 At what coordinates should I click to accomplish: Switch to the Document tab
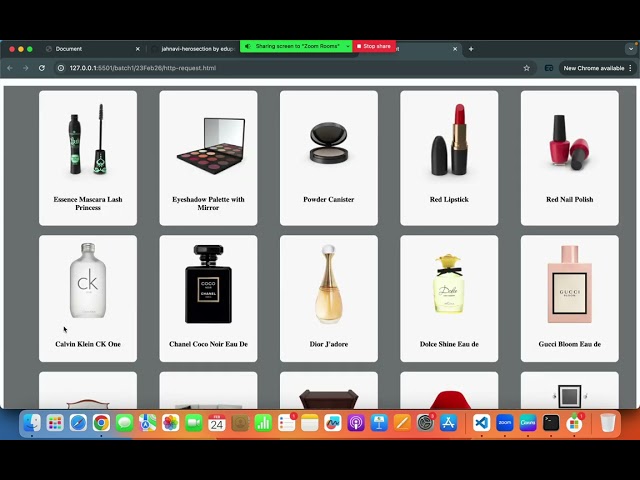pos(93,49)
